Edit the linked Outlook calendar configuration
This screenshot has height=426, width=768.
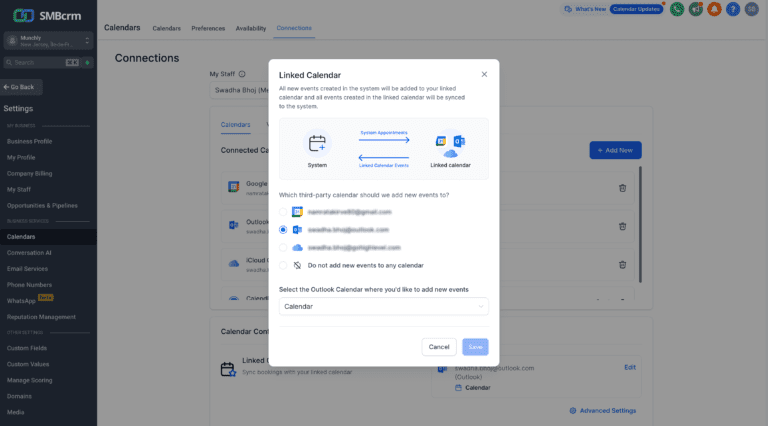click(629, 367)
